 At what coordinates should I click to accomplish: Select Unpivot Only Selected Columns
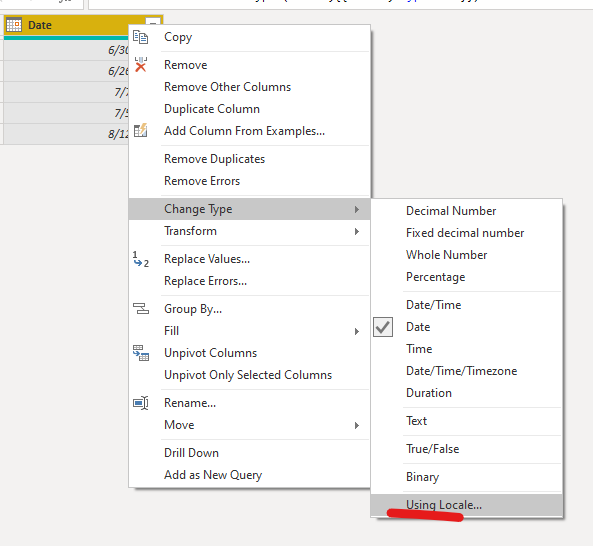249,375
